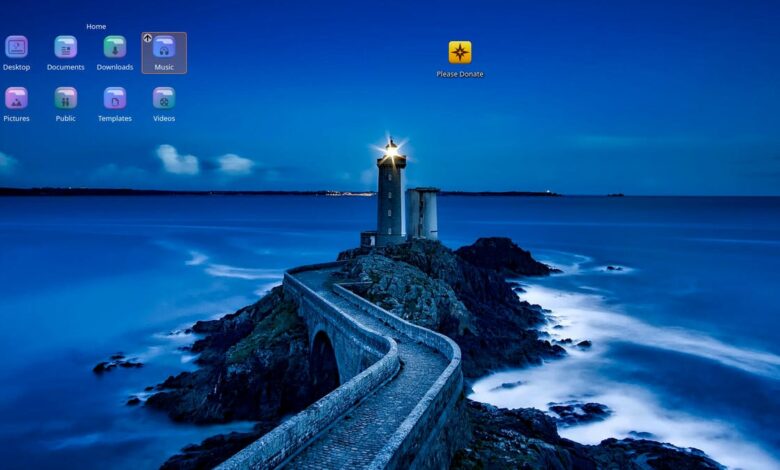Open the Videos folder icon
780x470 pixels.
[164, 98]
